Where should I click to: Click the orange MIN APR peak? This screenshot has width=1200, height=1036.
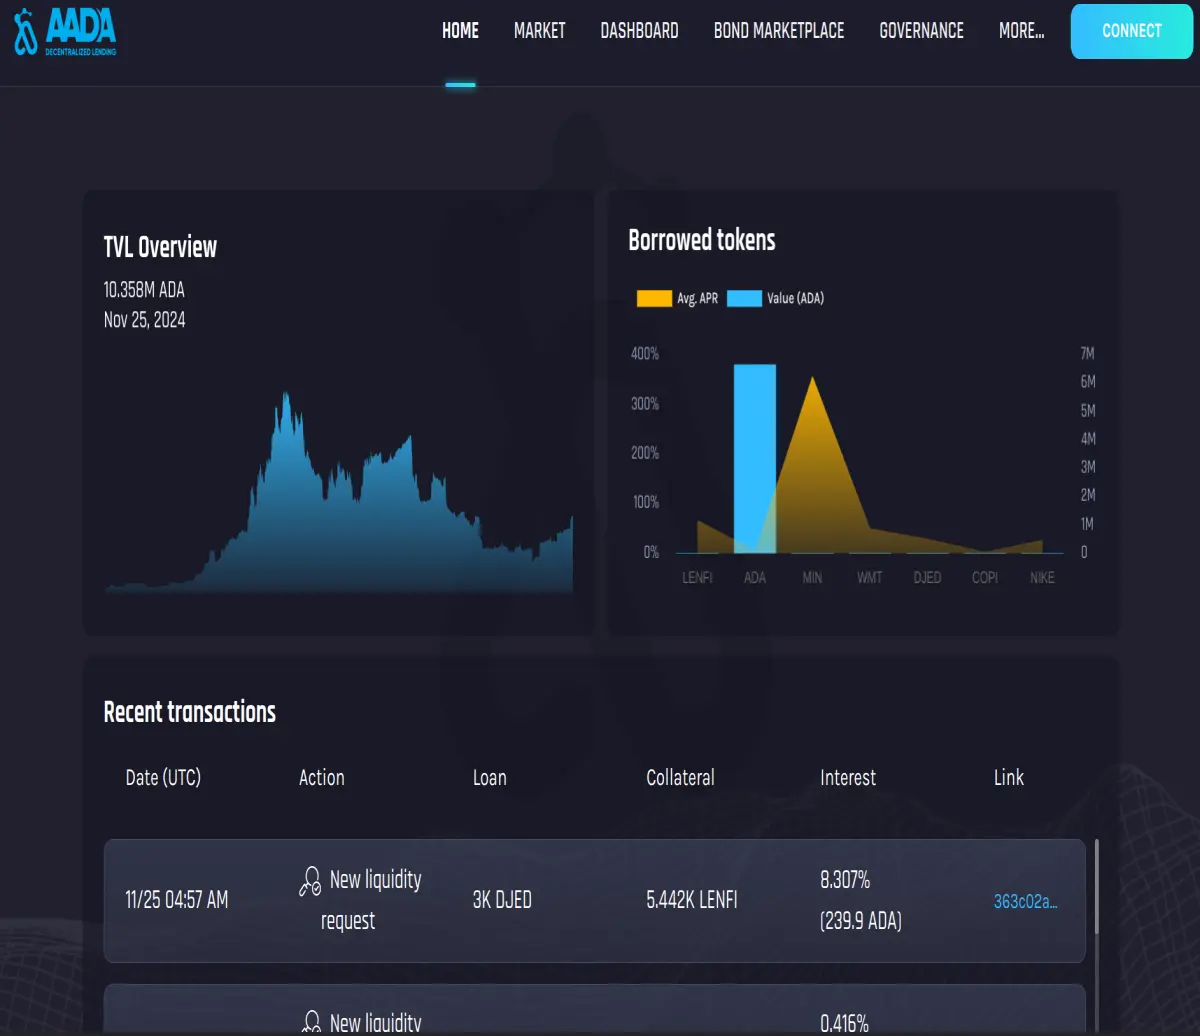tap(812, 378)
